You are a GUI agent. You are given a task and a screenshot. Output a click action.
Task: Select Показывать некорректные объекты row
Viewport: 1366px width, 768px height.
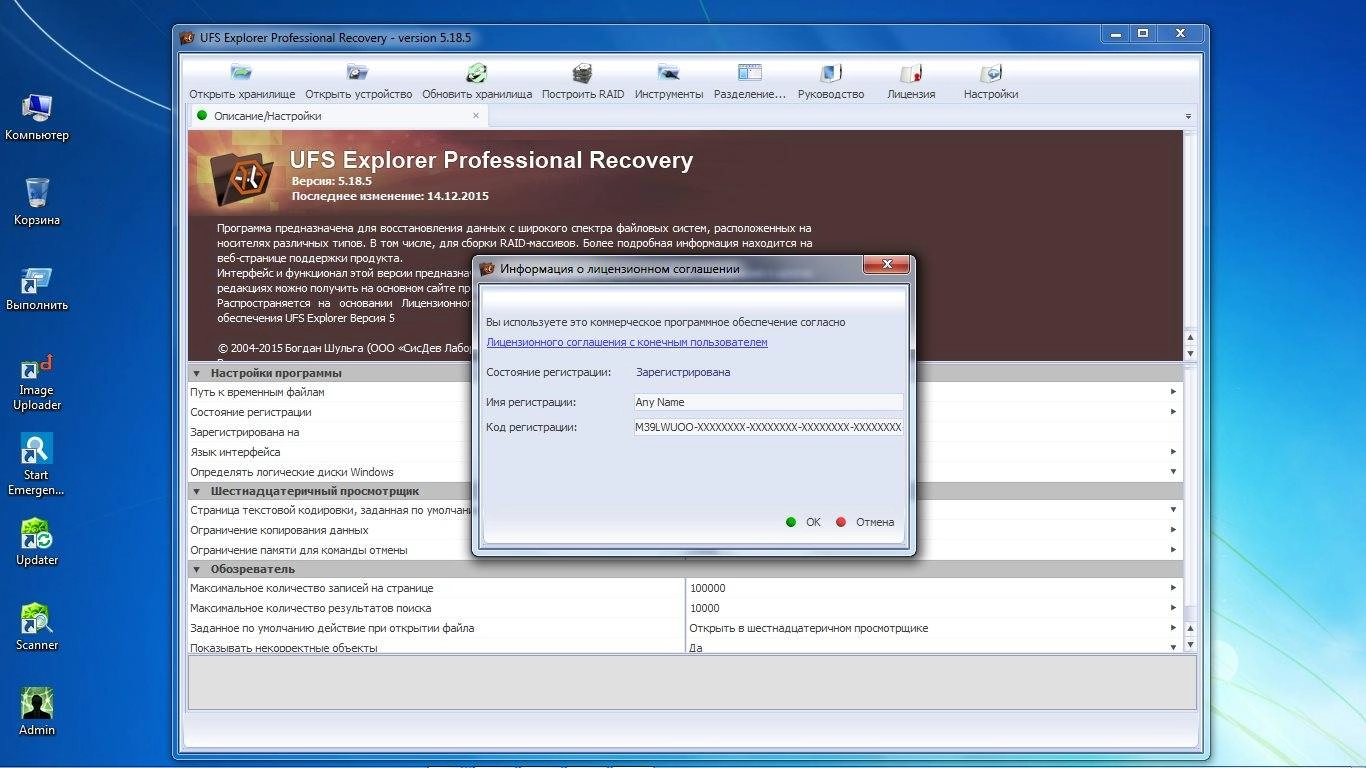pyautogui.click(x=684, y=647)
